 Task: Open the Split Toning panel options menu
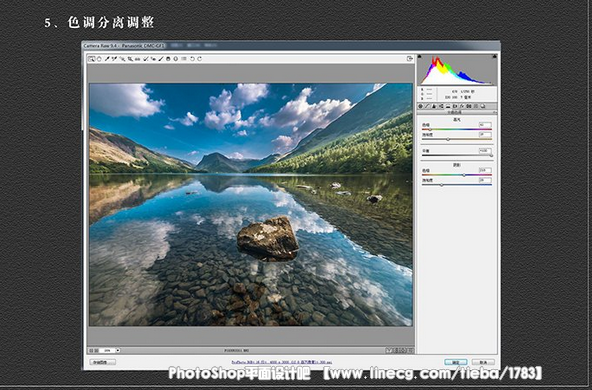495,112
